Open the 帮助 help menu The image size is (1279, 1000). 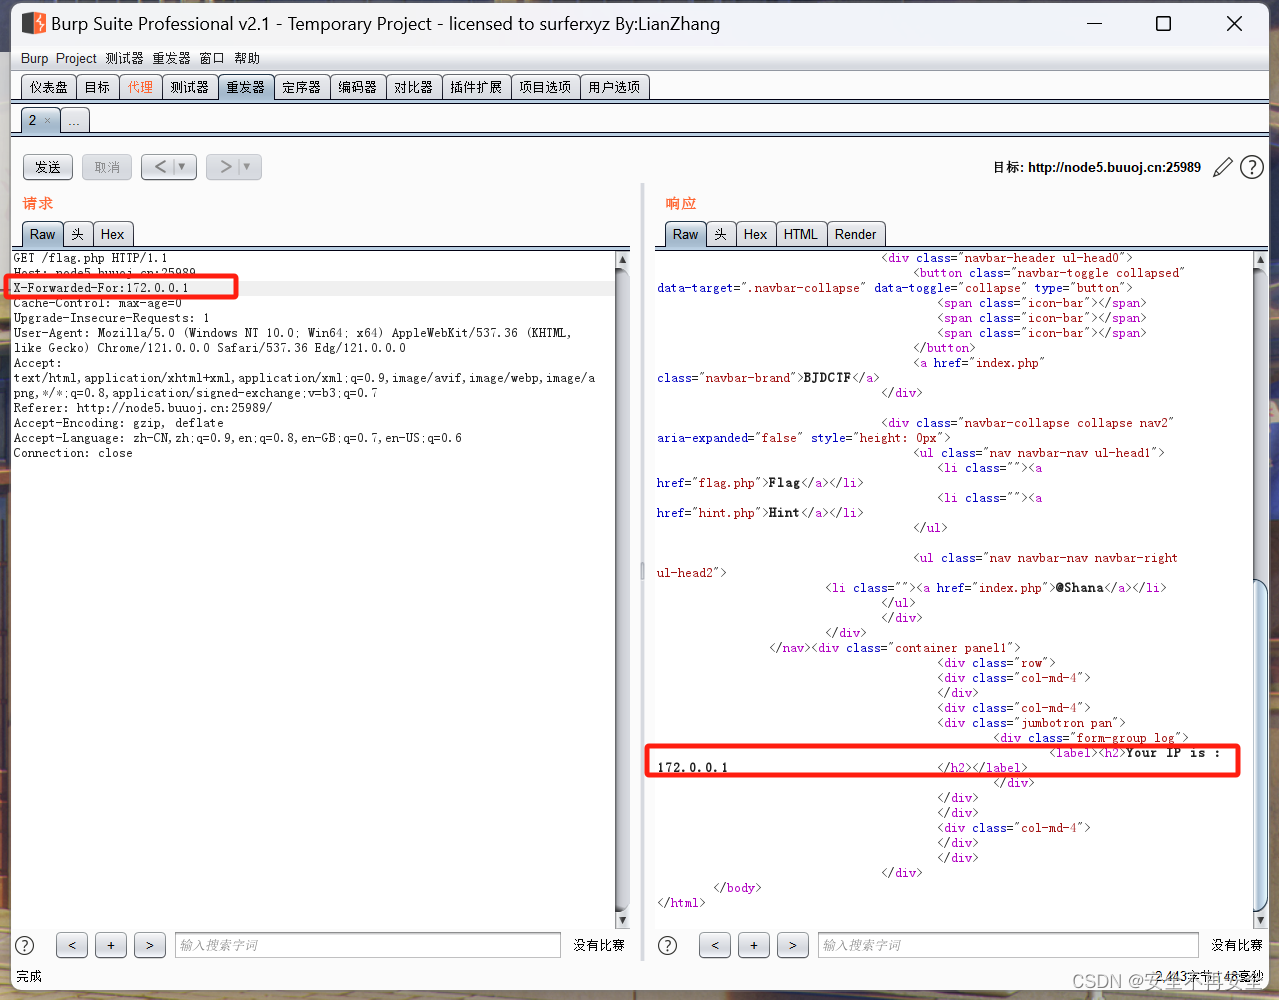247,58
